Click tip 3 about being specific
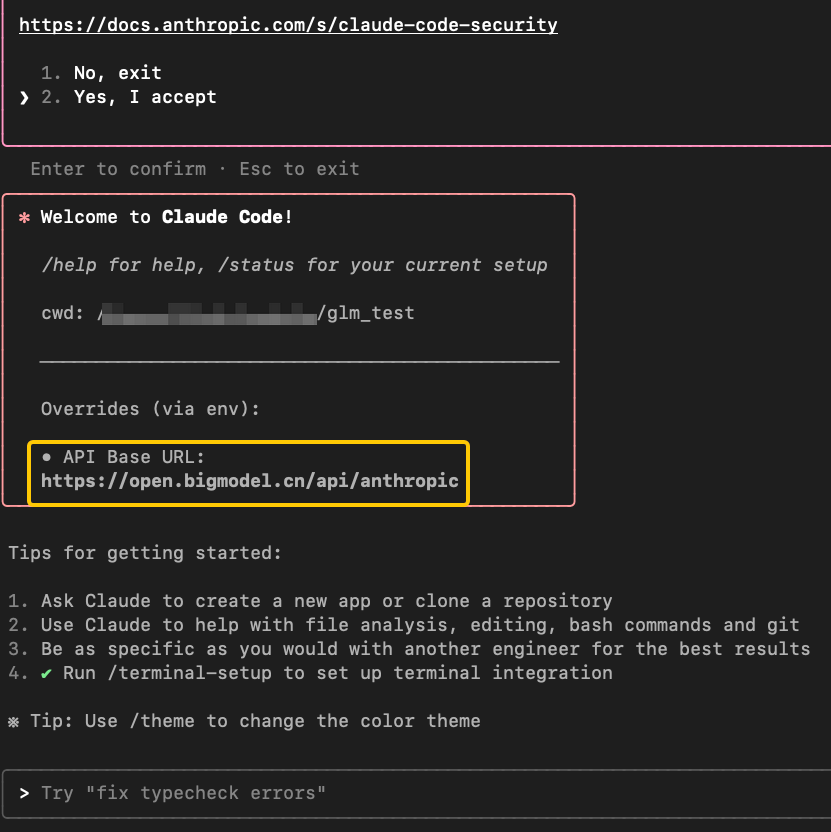Screen dimensions: 831x832 pos(409,649)
